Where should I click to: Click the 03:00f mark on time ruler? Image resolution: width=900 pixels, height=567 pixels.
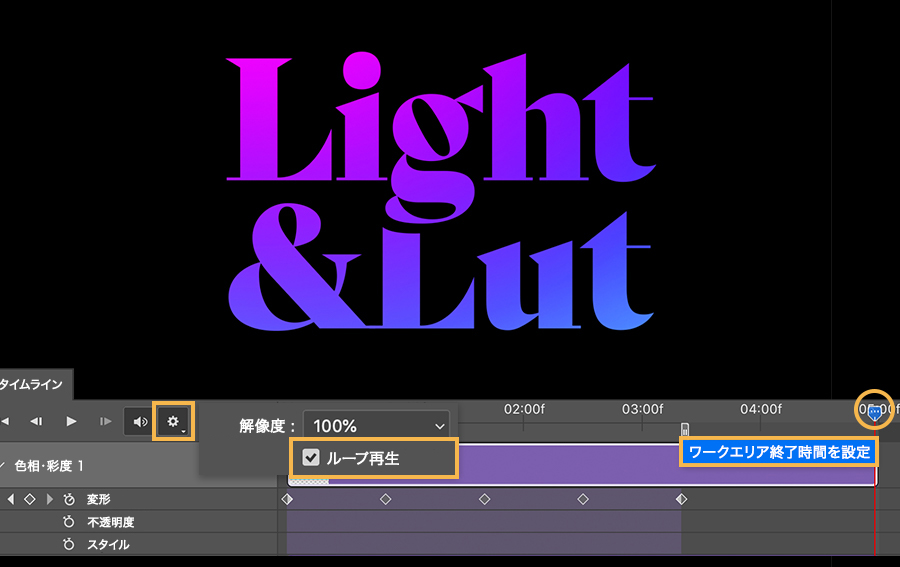coord(642,409)
